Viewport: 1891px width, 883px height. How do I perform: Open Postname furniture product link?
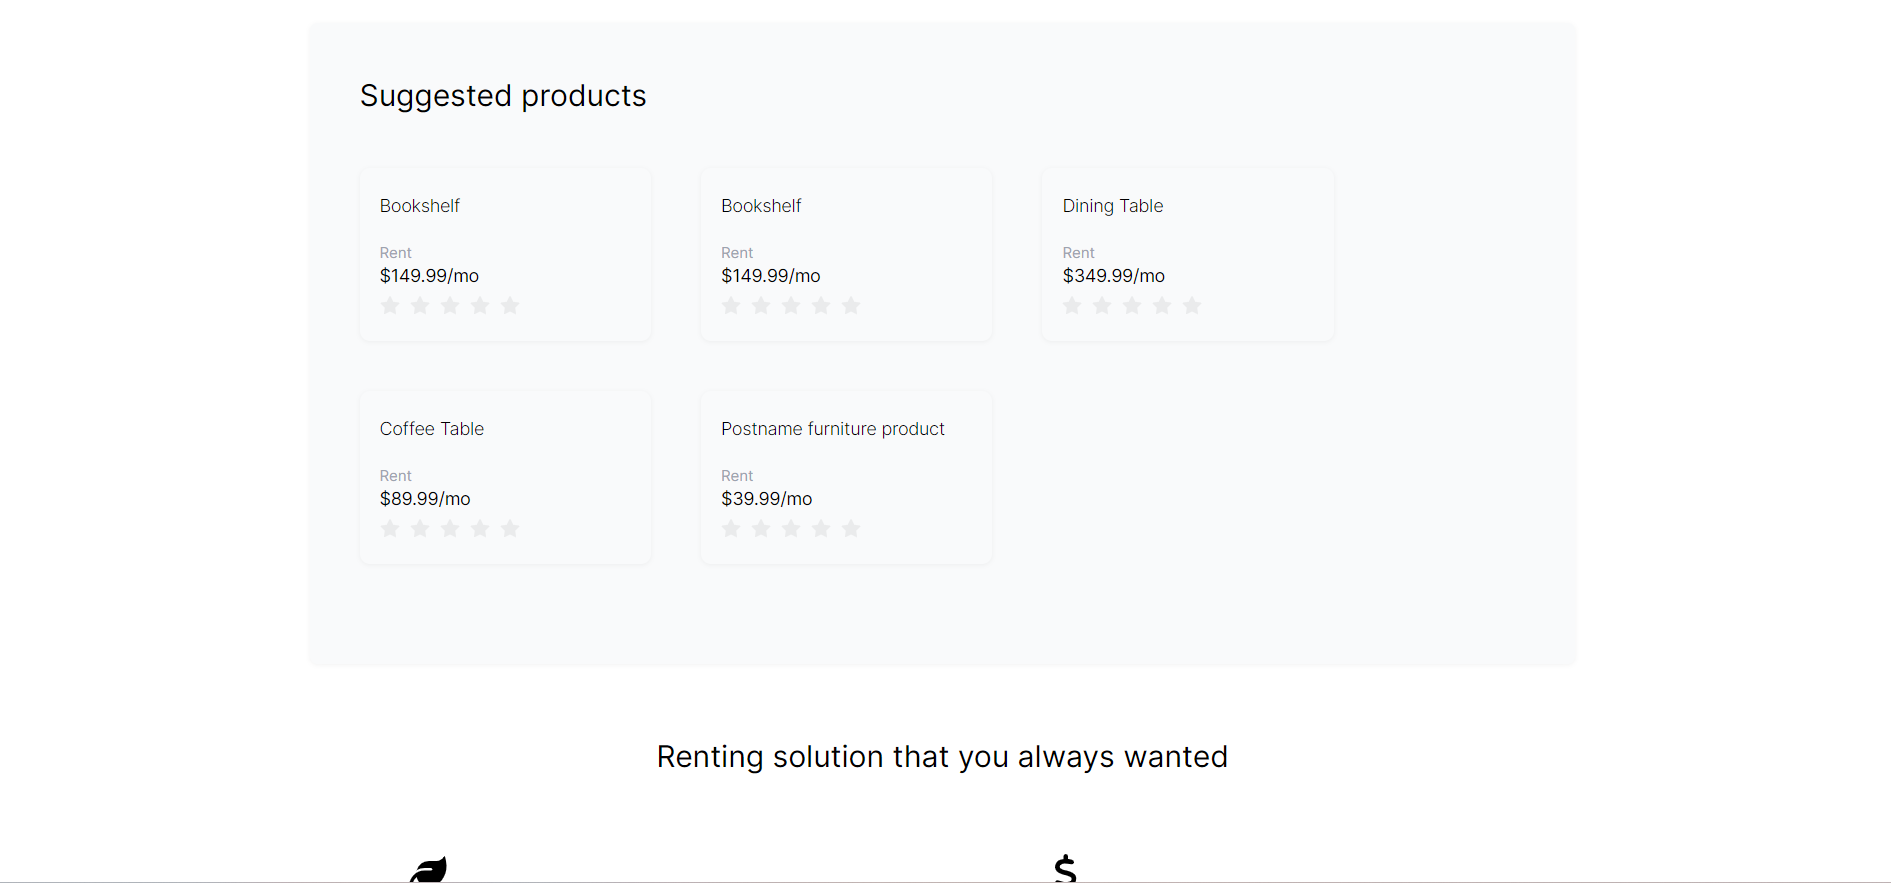coord(833,429)
